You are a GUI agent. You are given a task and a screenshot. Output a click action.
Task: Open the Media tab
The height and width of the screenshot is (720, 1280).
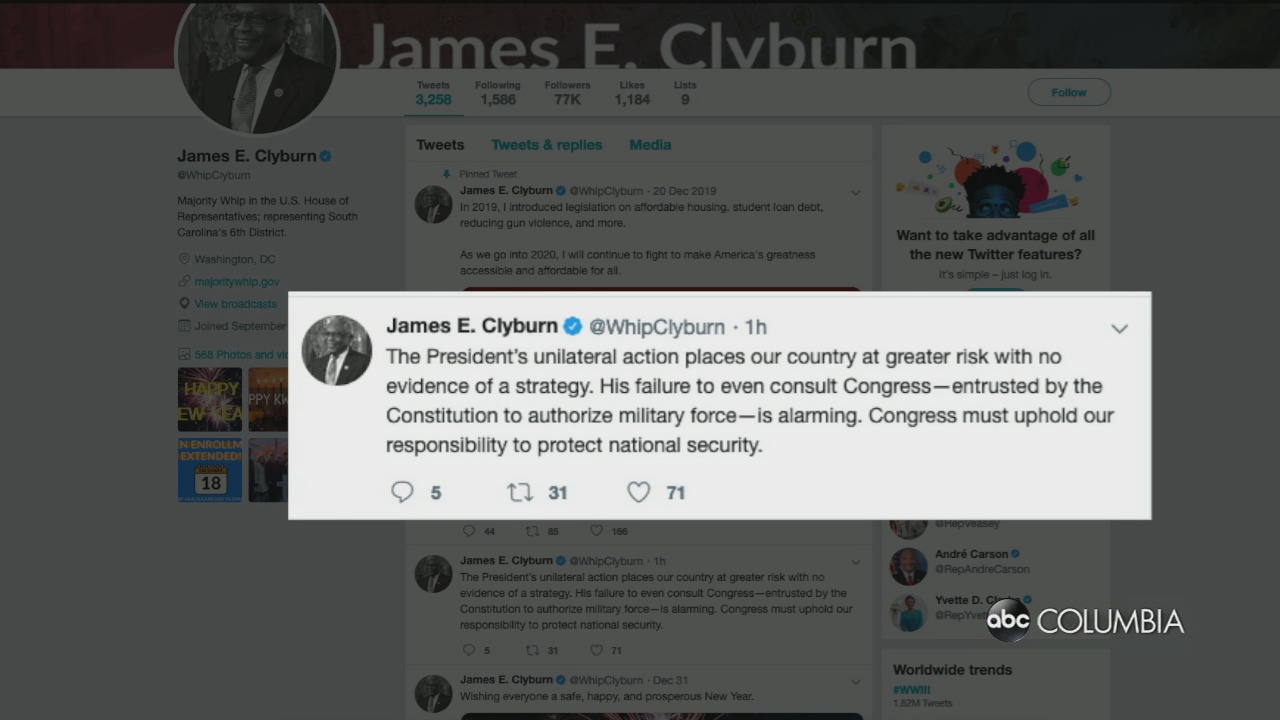pos(650,145)
